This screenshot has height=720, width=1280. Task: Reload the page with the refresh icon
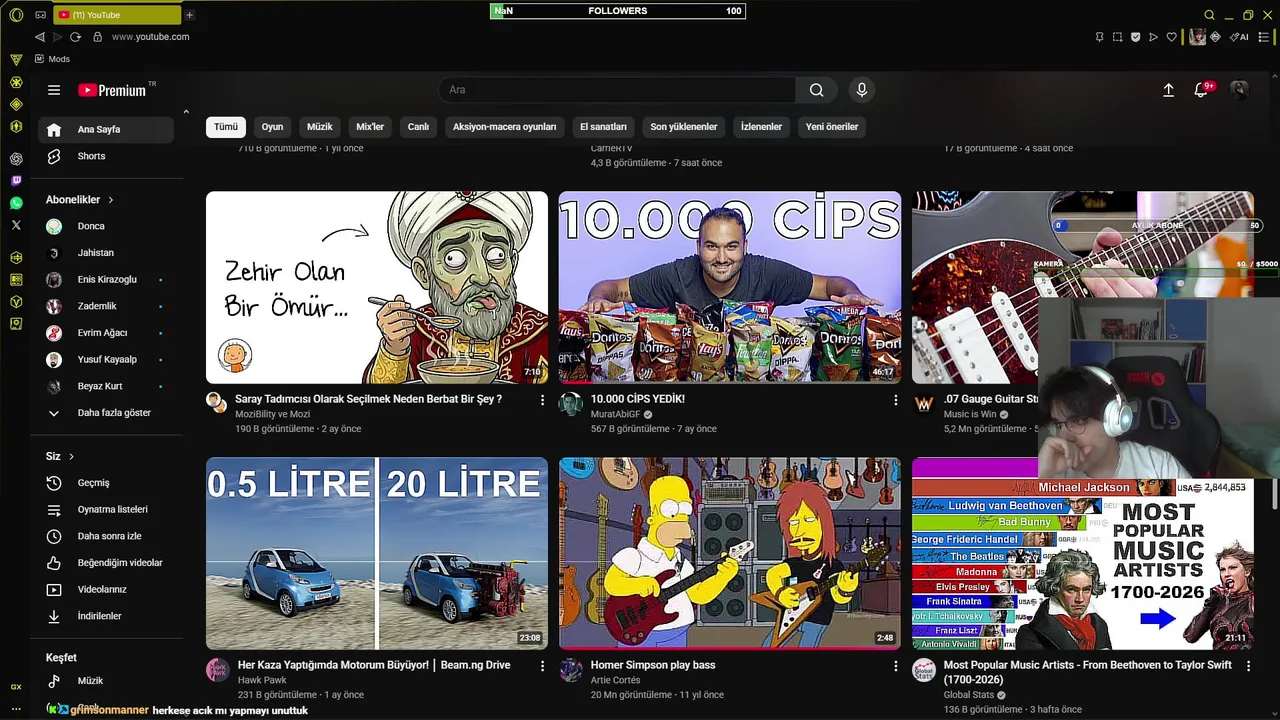tap(75, 37)
